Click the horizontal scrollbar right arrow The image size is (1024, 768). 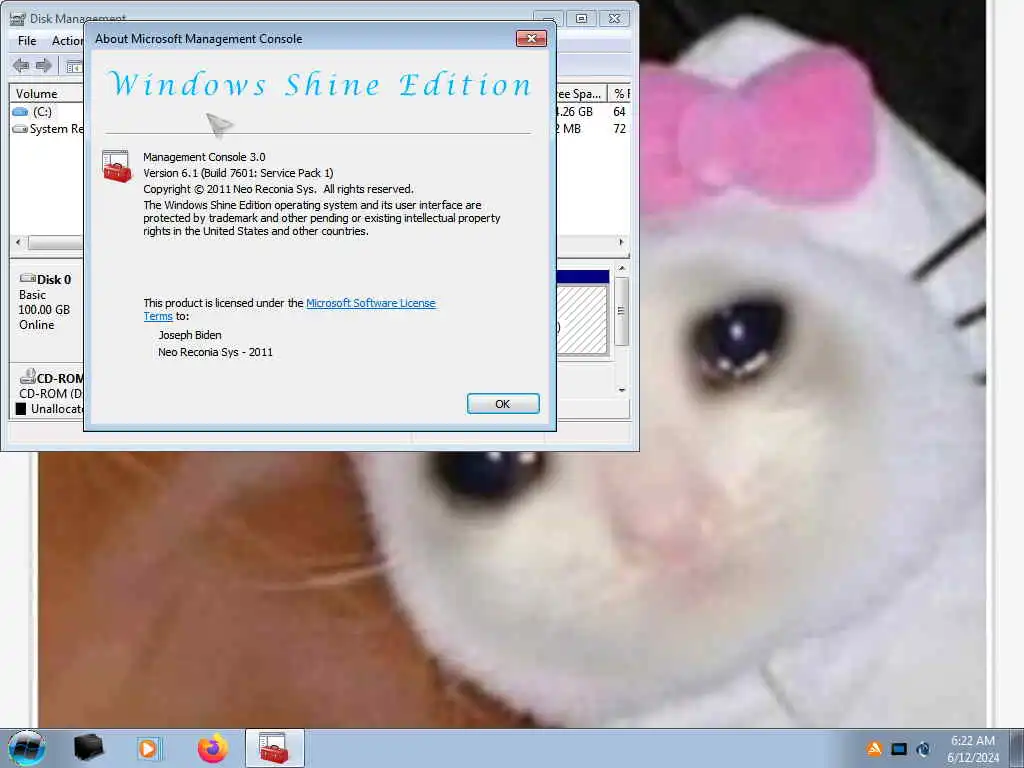(x=621, y=242)
